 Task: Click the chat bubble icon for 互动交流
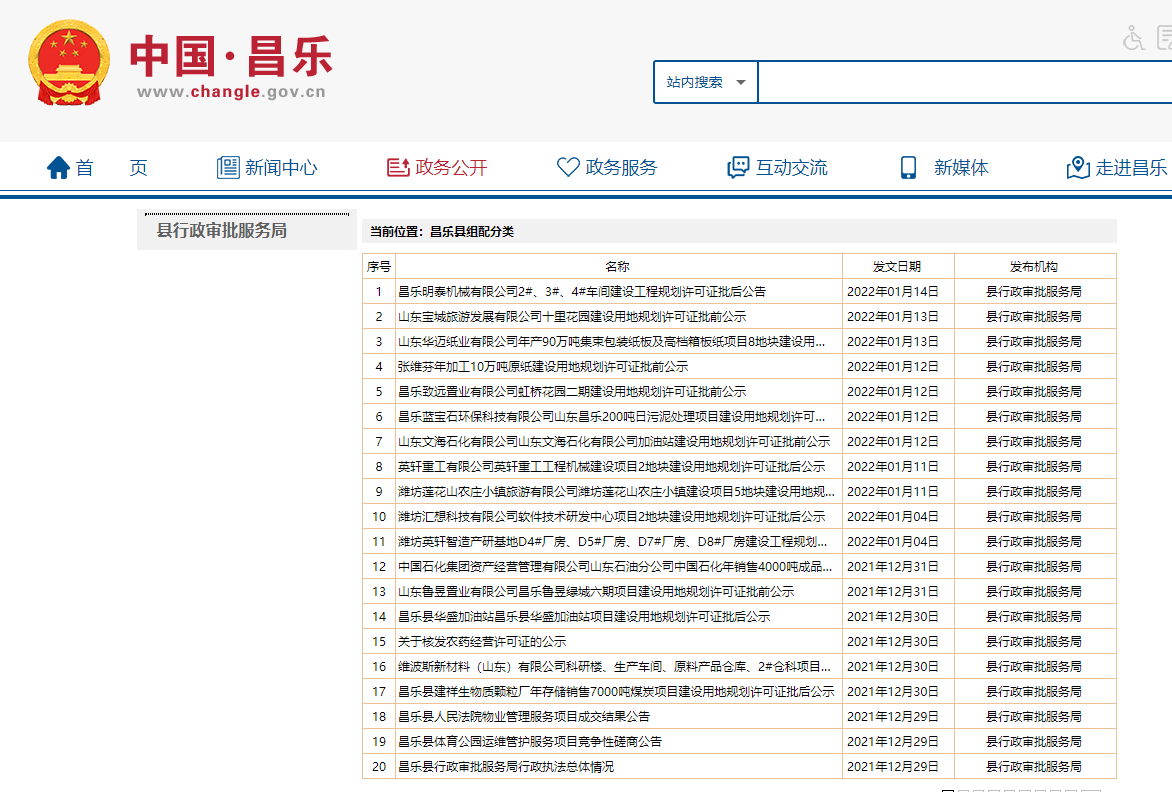coord(738,168)
